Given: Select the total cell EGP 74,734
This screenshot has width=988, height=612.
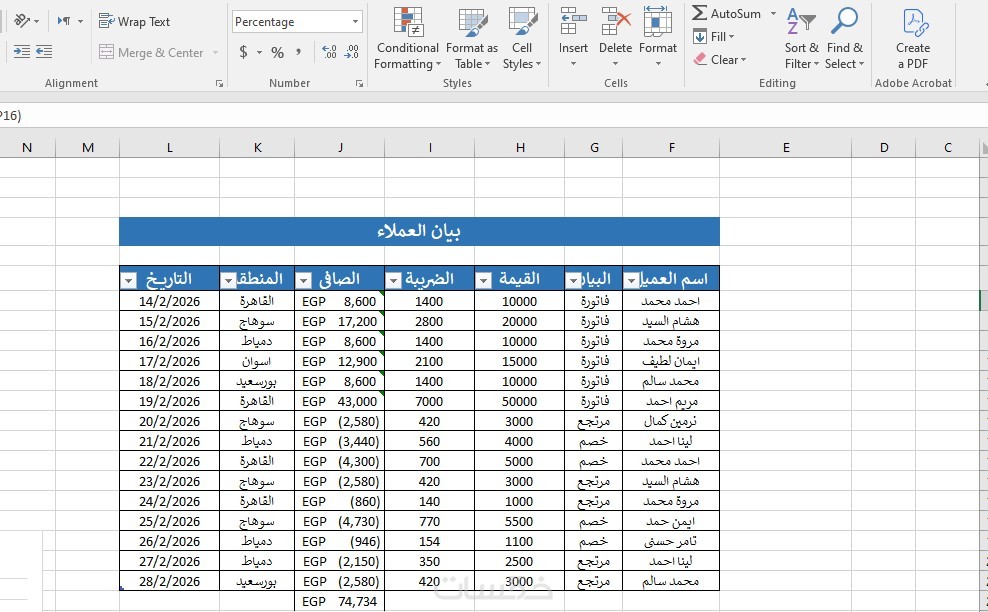Looking at the screenshot, I should [x=340, y=601].
